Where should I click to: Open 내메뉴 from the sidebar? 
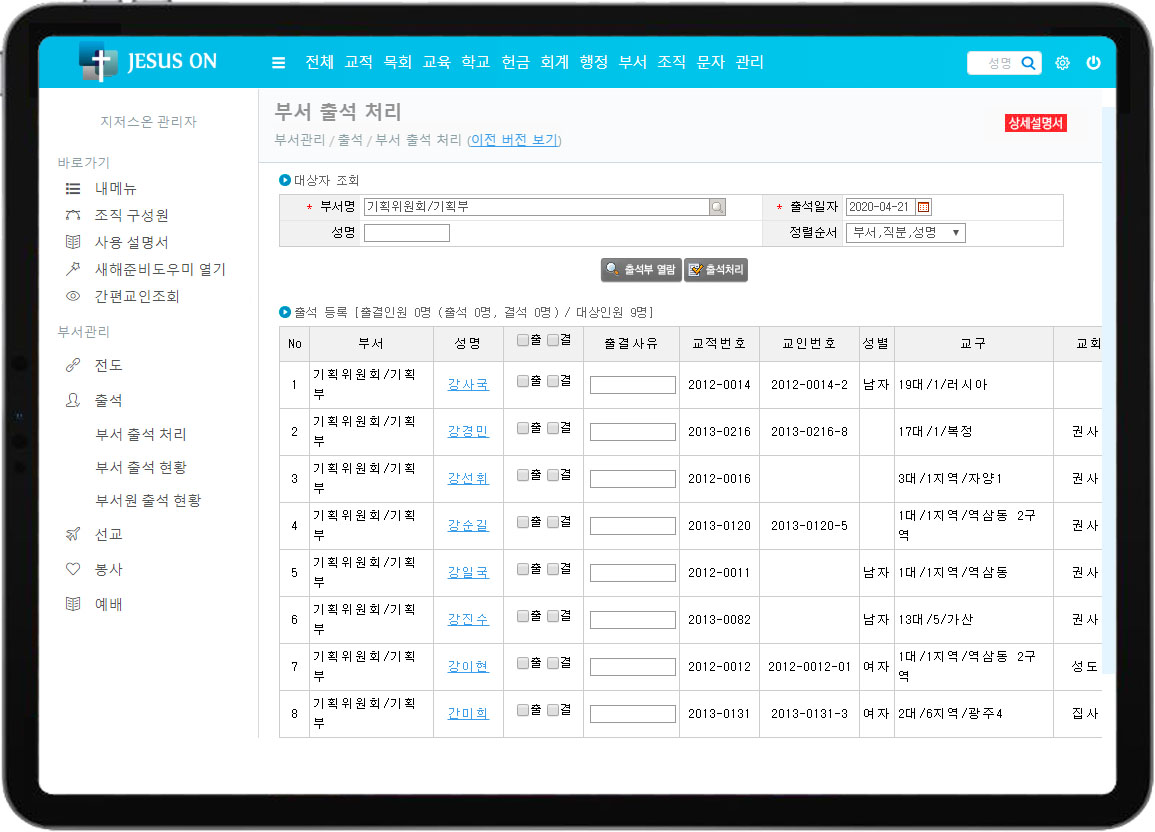click(x=115, y=188)
